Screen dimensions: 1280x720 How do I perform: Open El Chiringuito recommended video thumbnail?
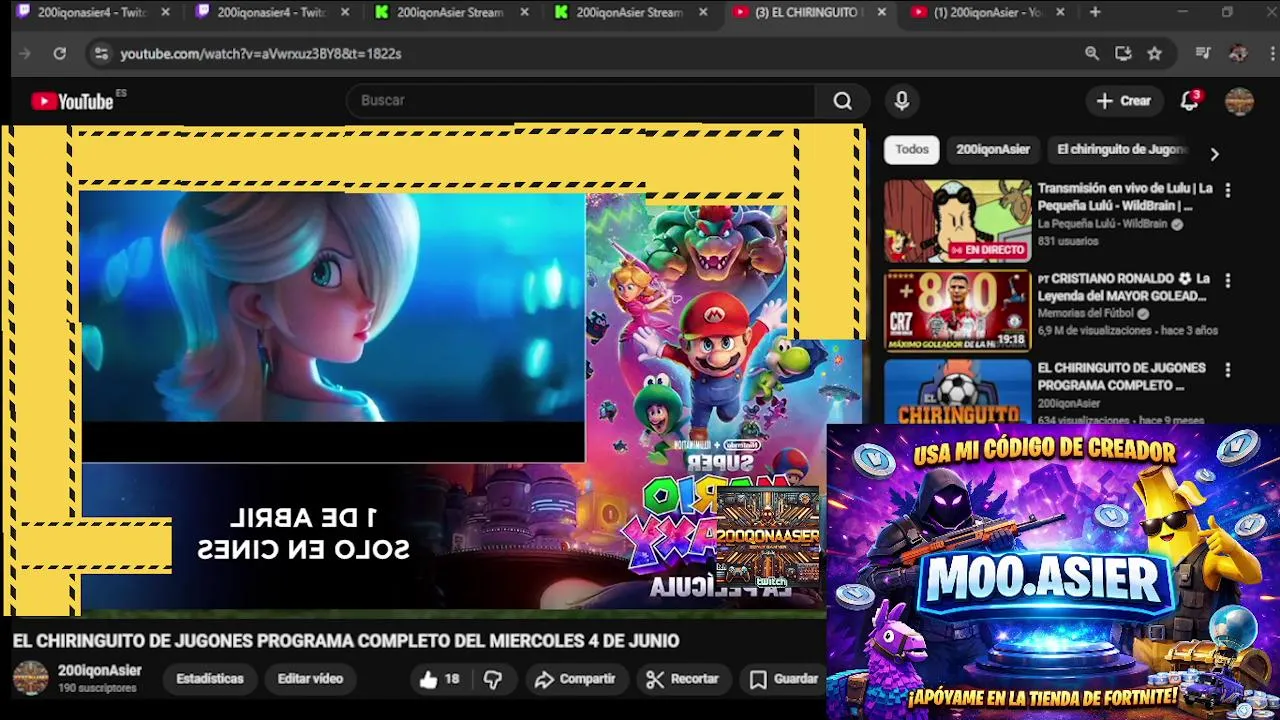pyautogui.click(x=957, y=392)
